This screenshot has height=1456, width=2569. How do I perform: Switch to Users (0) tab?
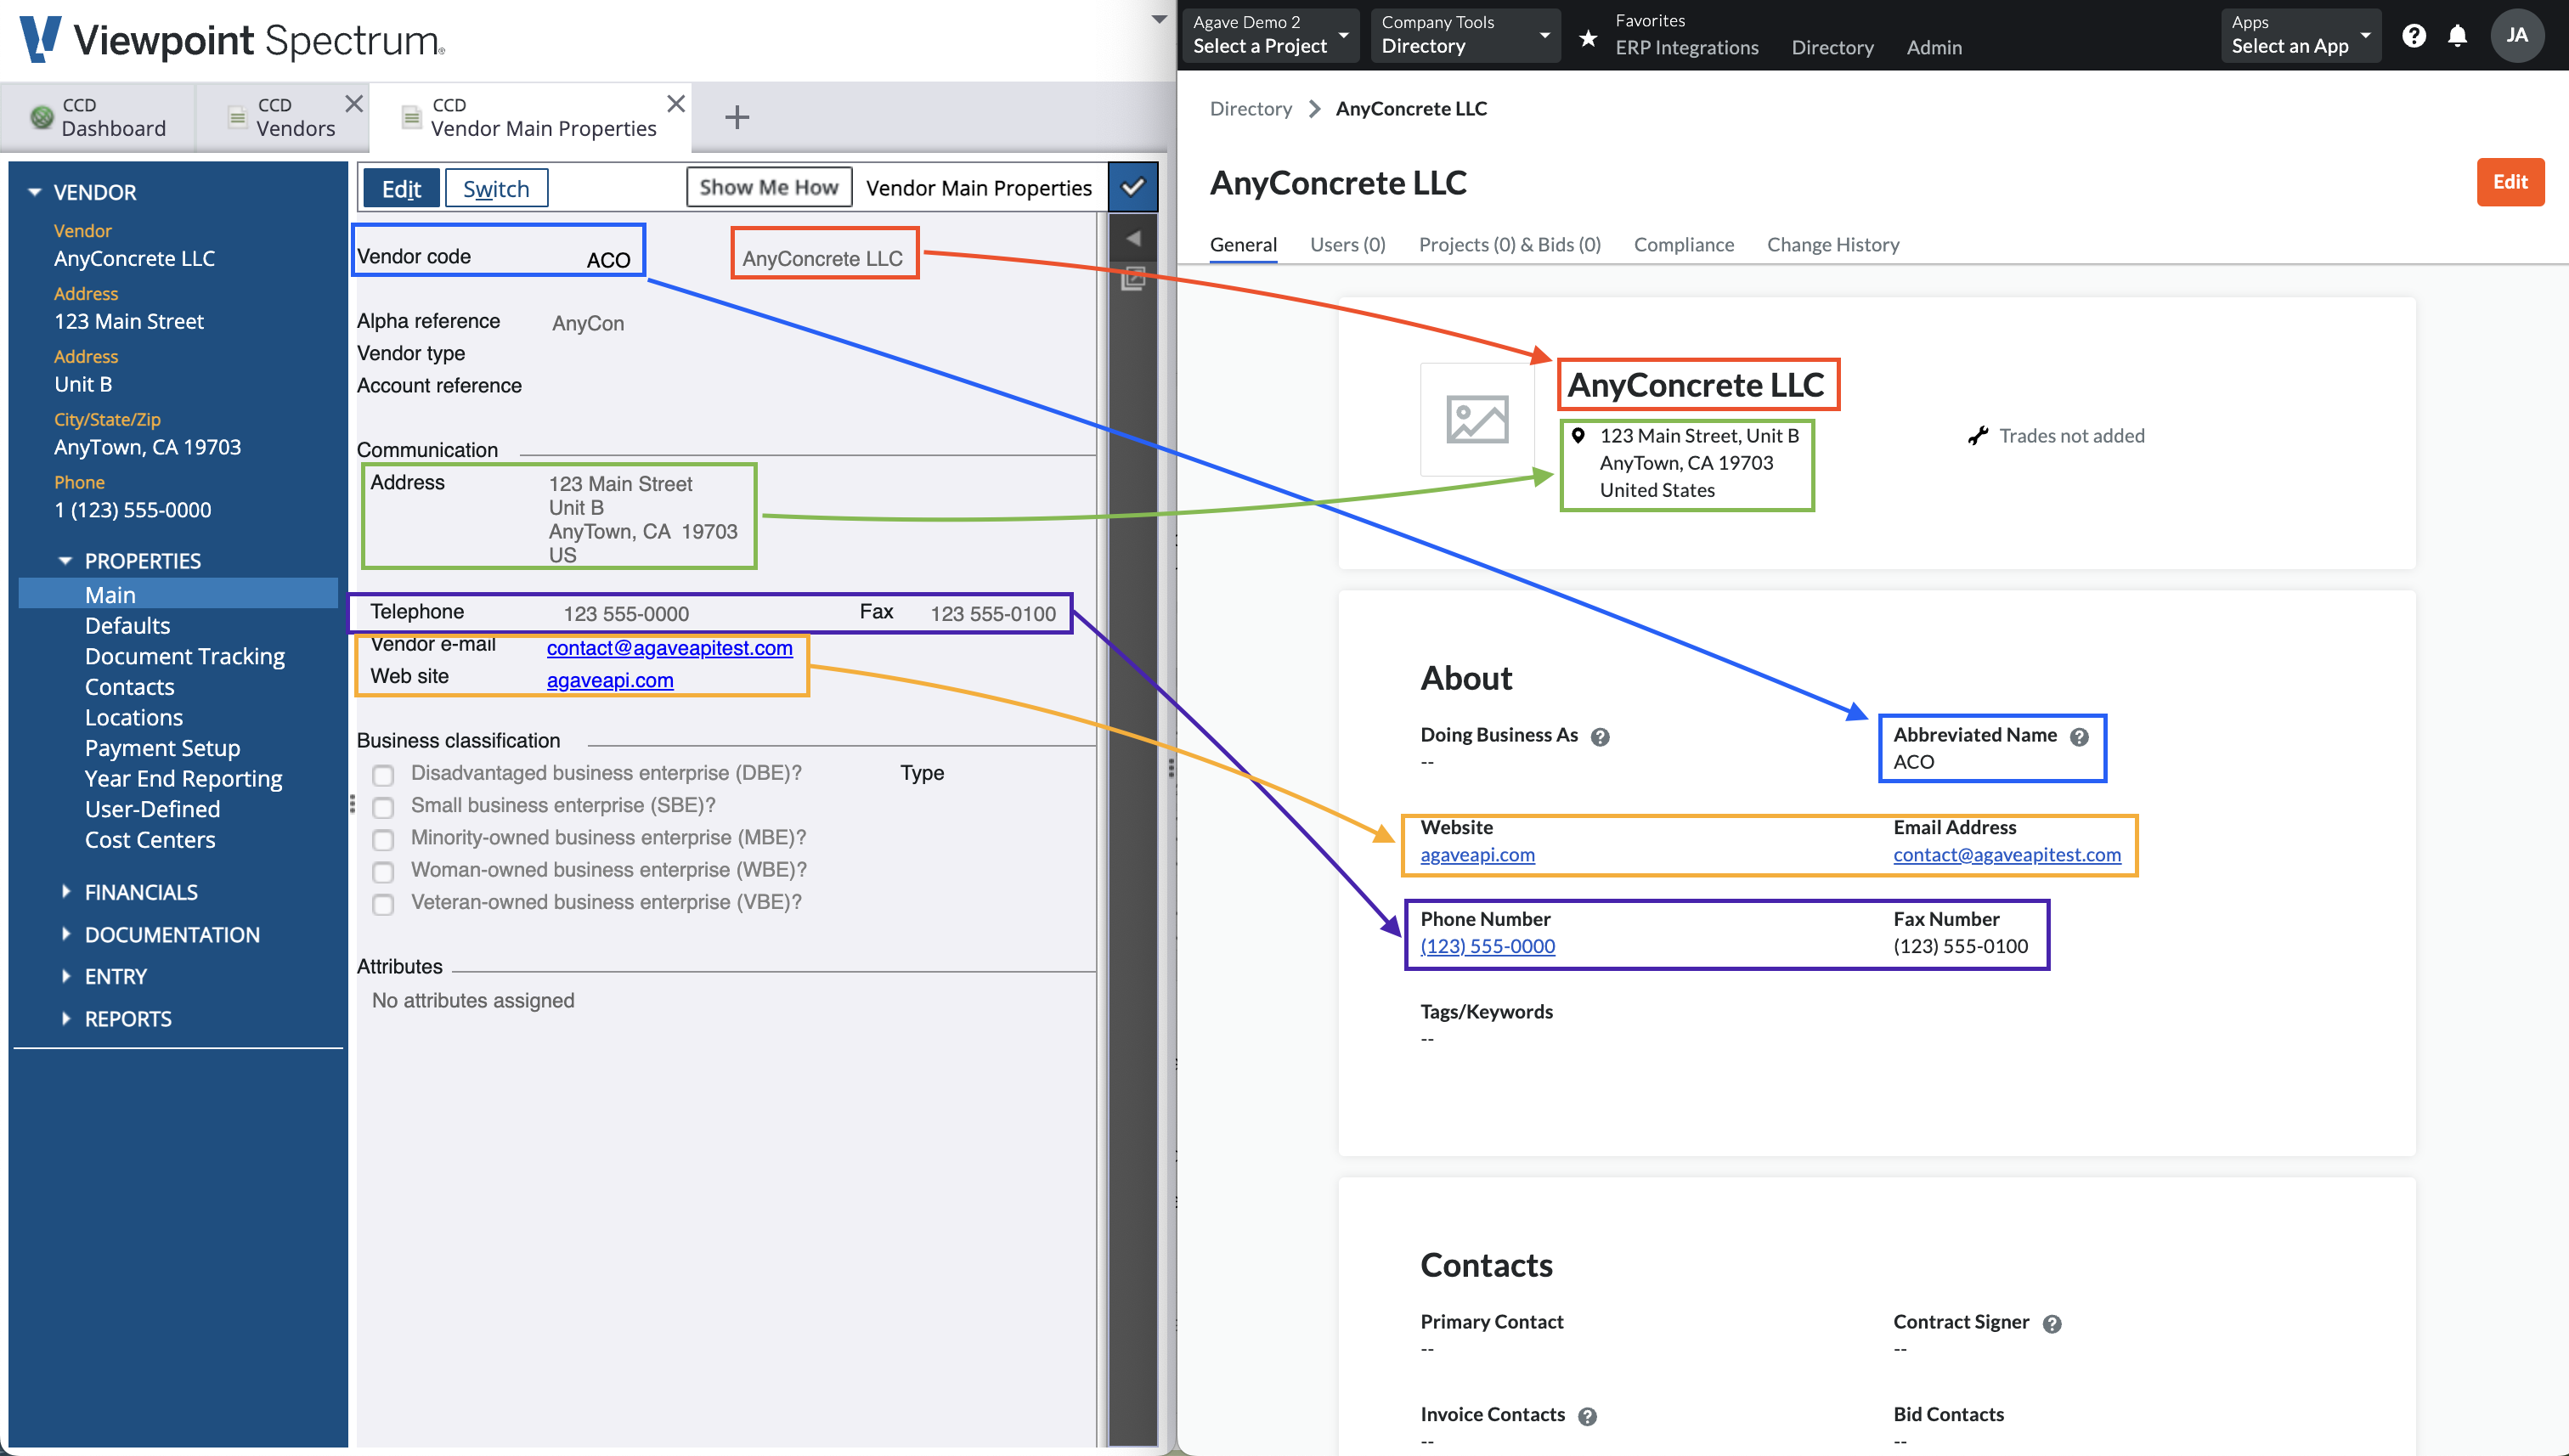1347,244
